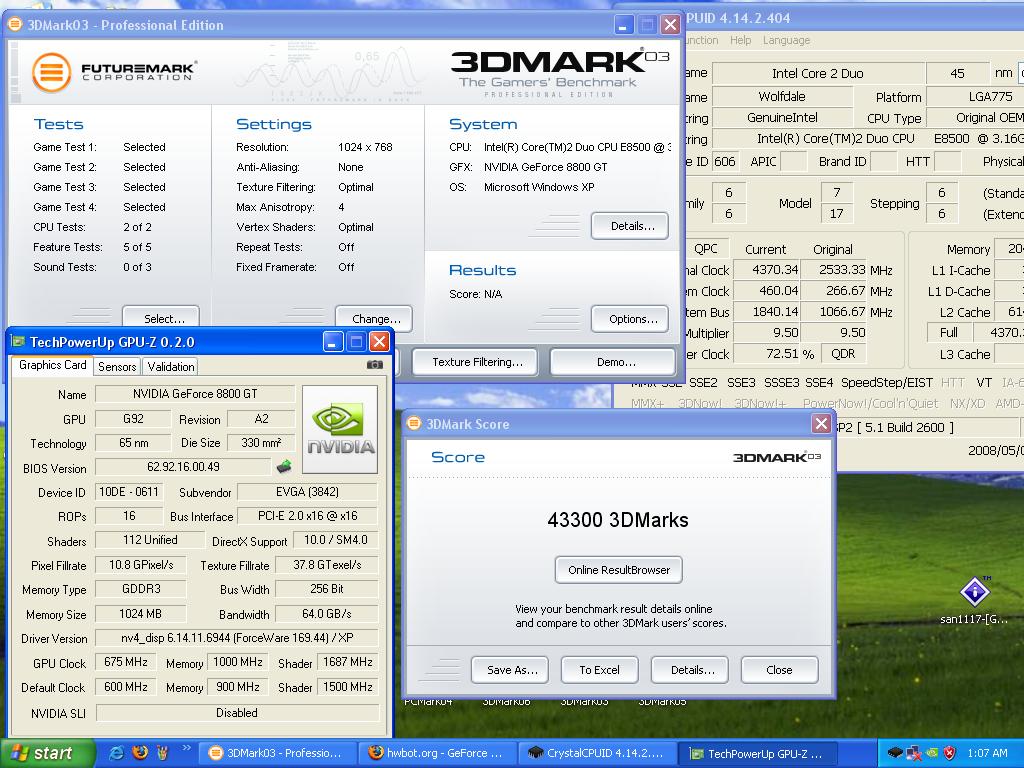Viewport: 1024px width, 768px height.
Task: Open the Online ResultBrowser
Action: click(618, 569)
